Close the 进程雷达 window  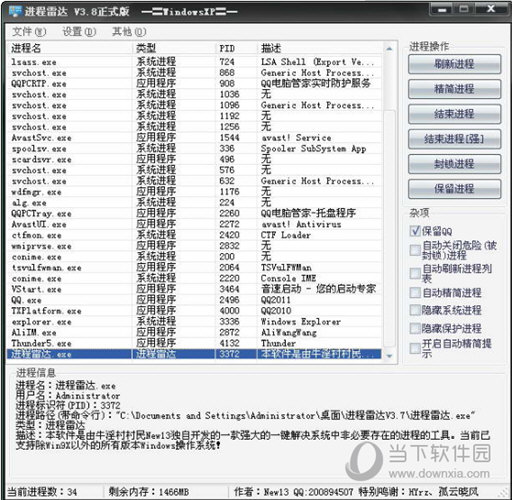pos(491,10)
